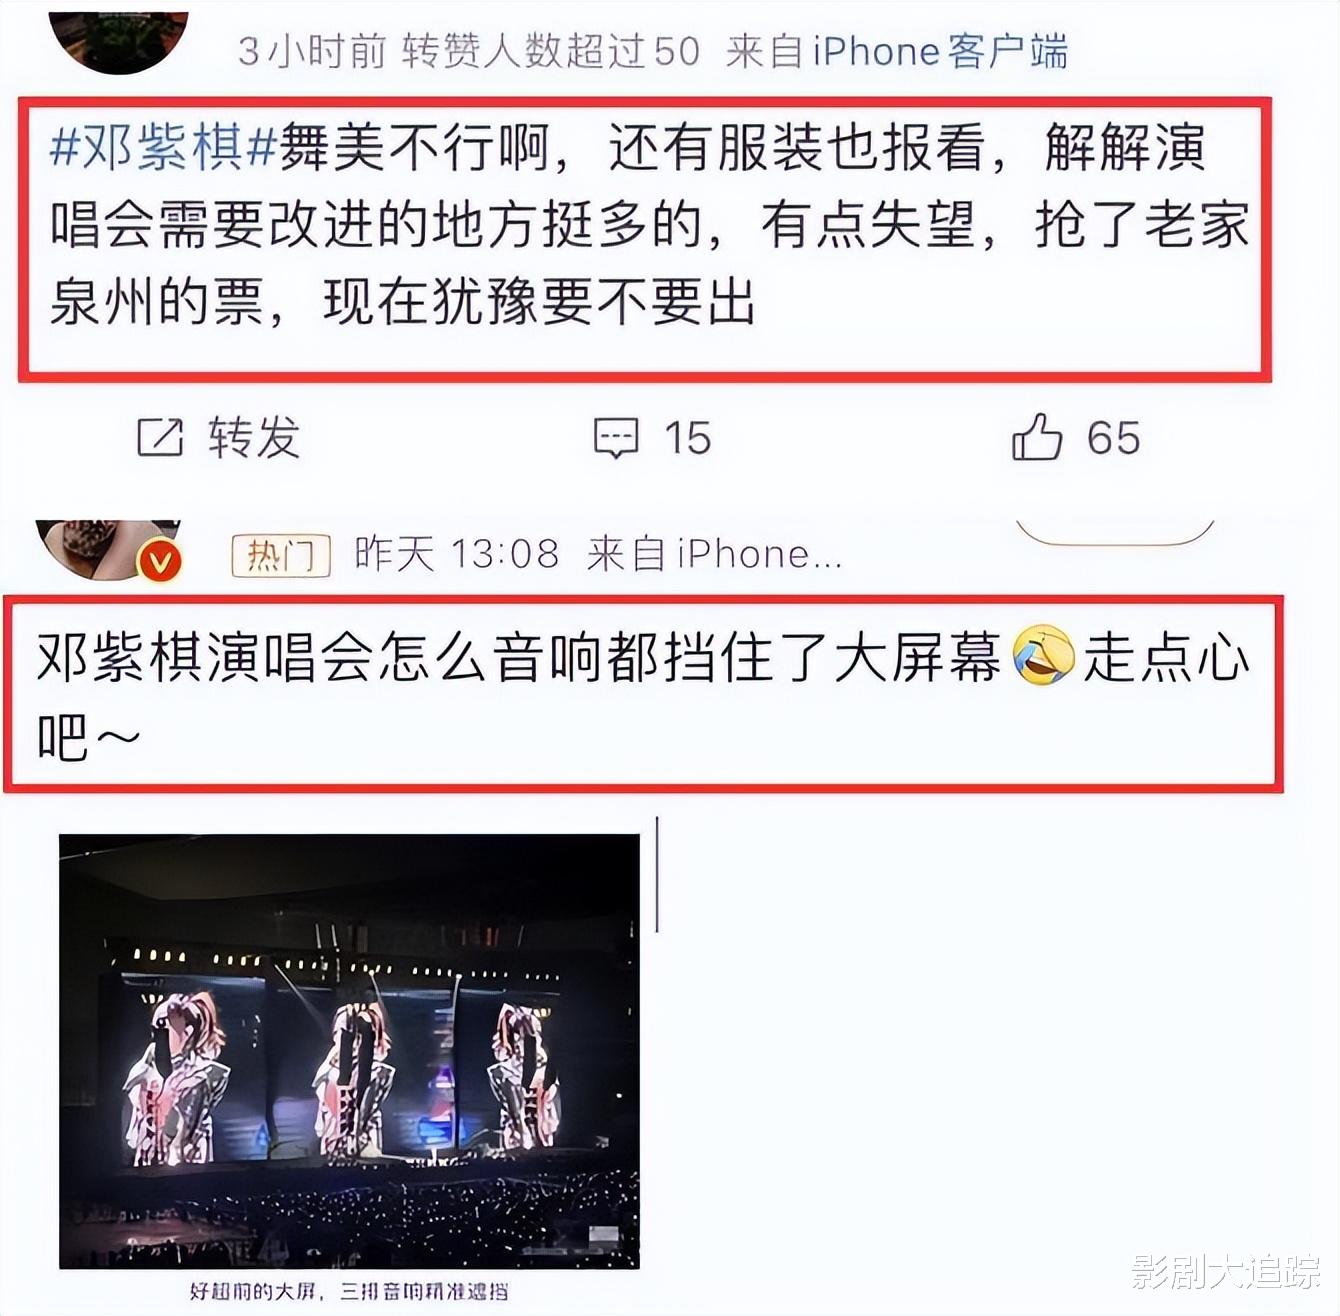This screenshot has height=1316, width=1340.
Task: Click the 转发 repost label
Action: pyautogui.click(x=254, y=438)
